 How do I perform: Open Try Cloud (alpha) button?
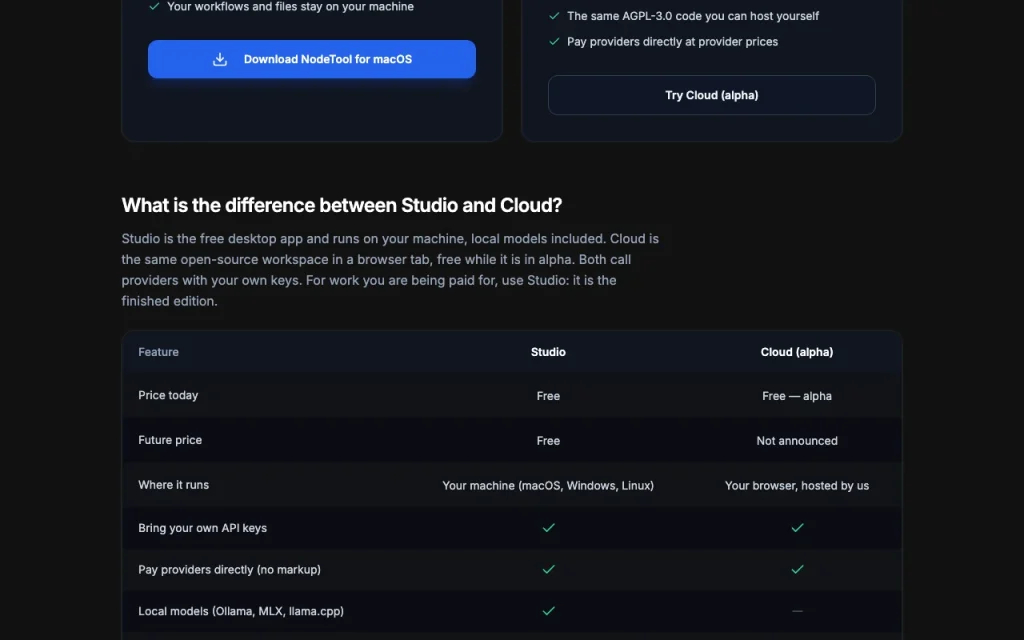click(711, 95)
